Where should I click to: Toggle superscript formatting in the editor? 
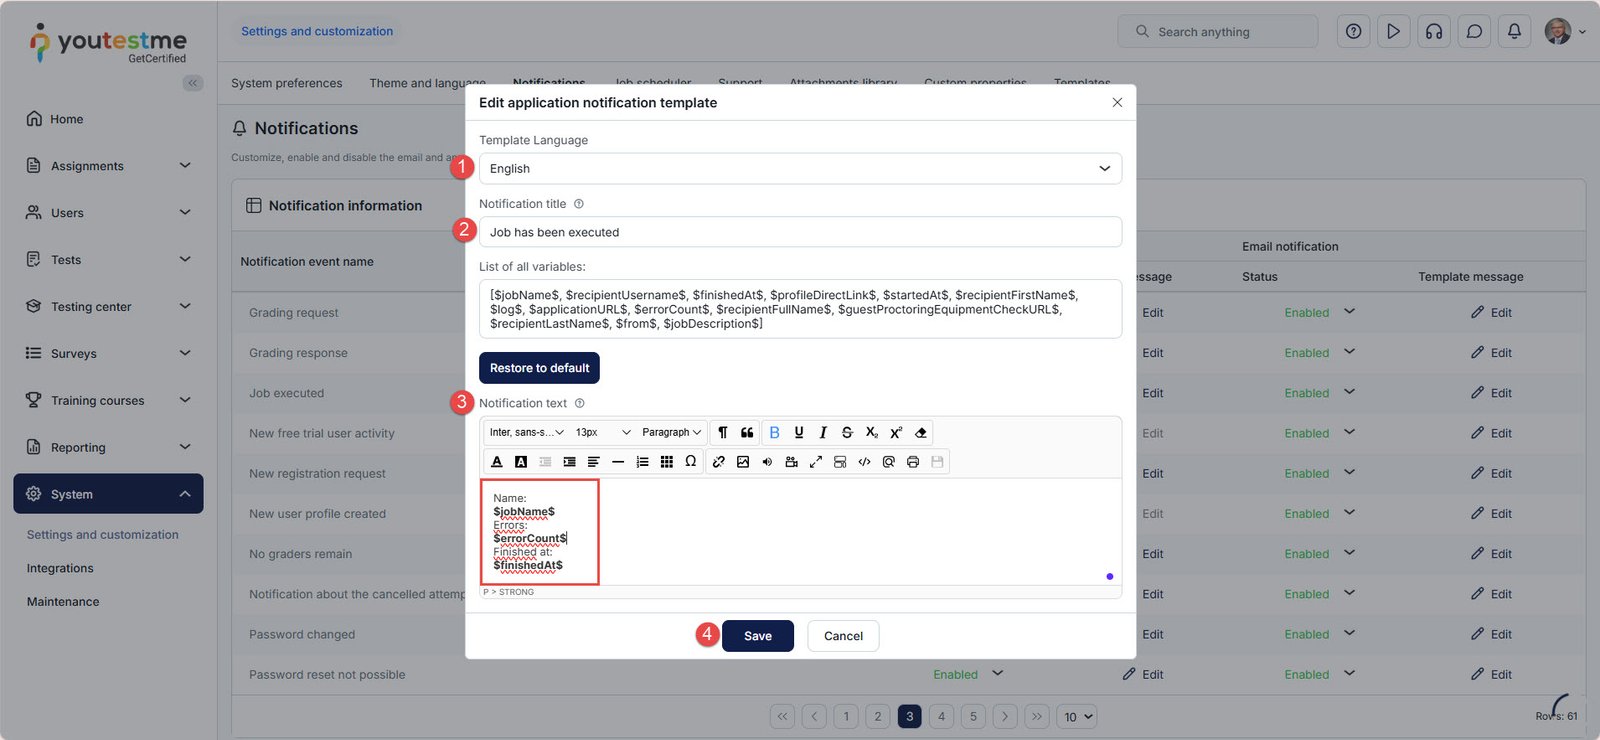tap(896, 433)
